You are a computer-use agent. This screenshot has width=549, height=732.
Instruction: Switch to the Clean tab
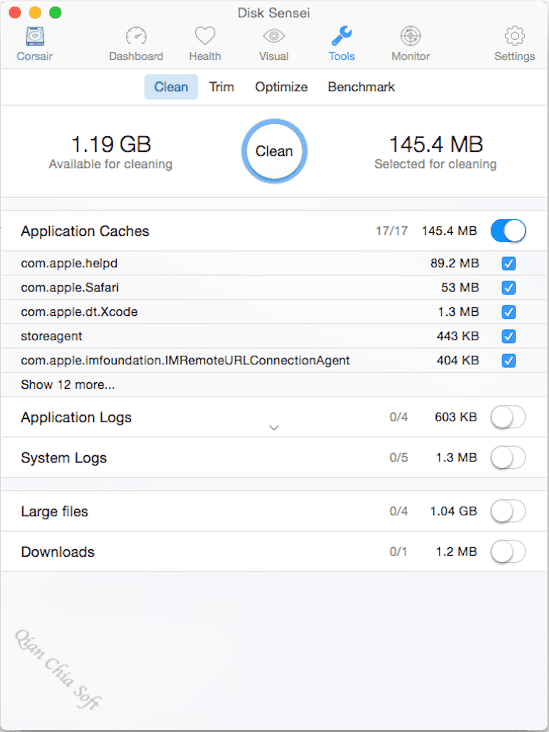click(x=171, y=87)
